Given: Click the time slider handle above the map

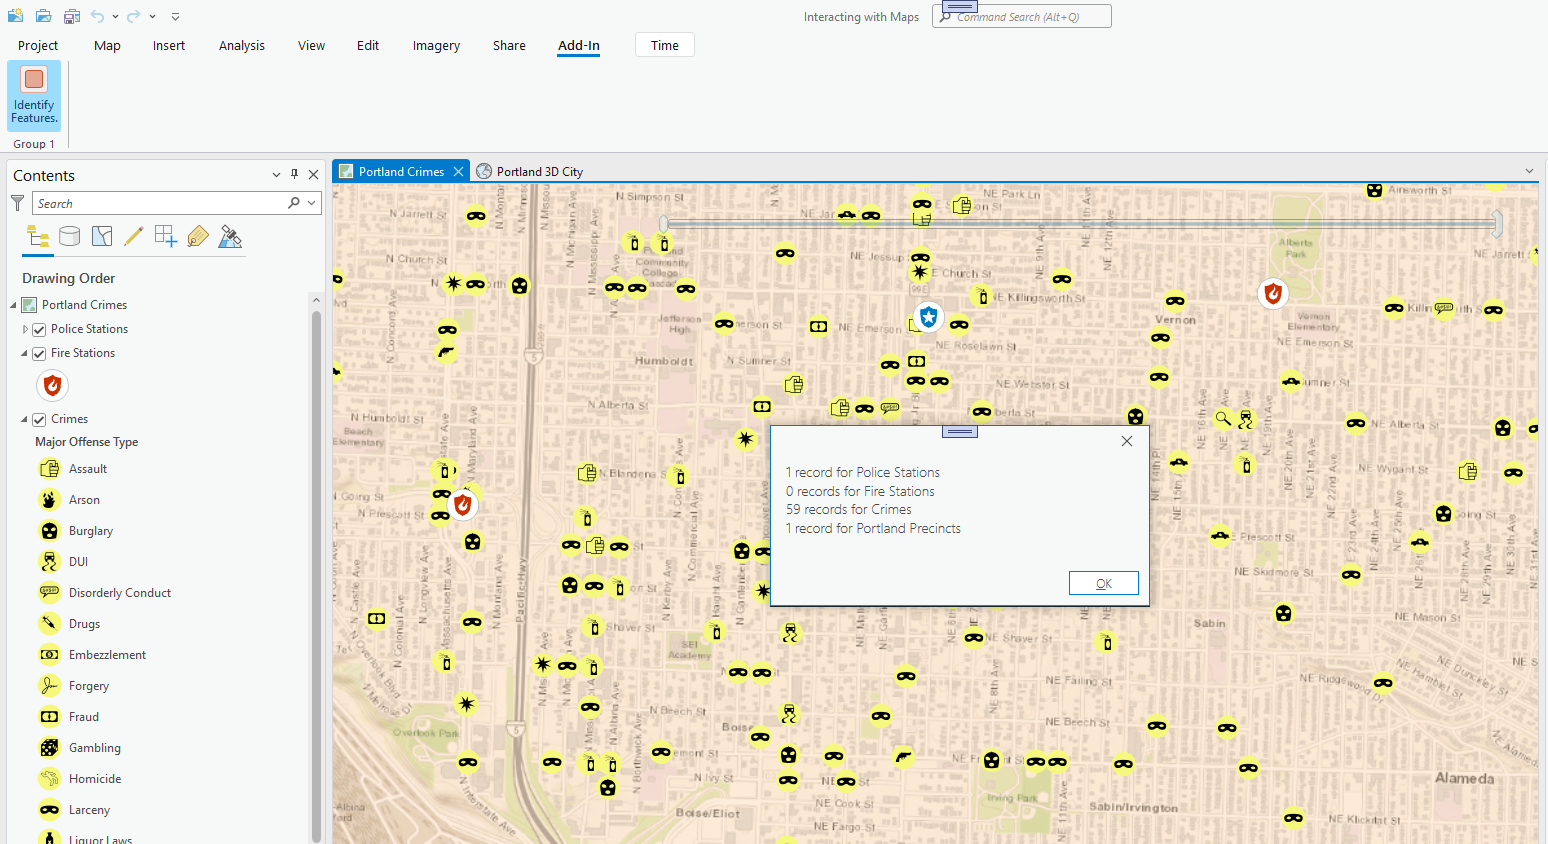Looking at the screenshot, I should pos(664,224).
